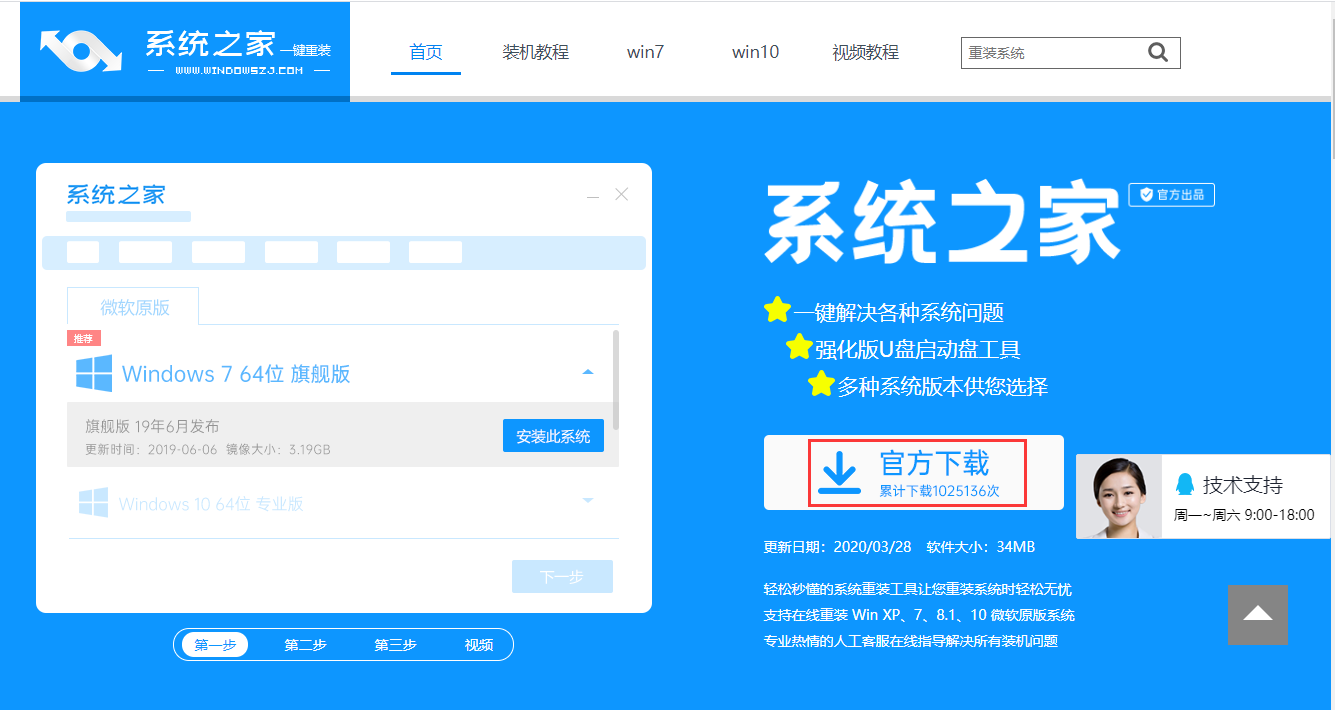Click the support agent photo
This screenshot has width=1335, height=710.
click(1119, 497)
